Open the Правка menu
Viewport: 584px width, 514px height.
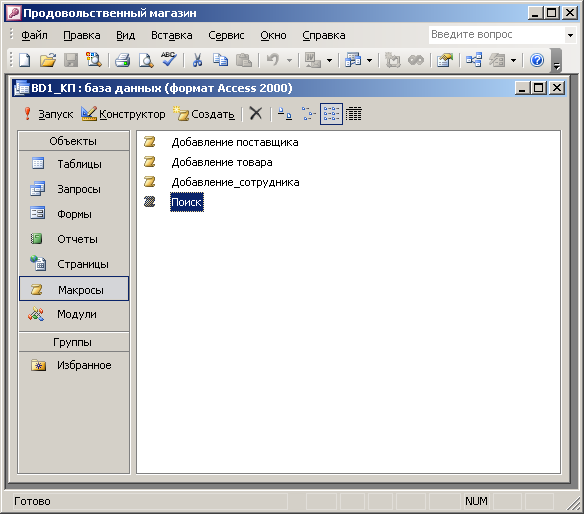click(82, 35)
